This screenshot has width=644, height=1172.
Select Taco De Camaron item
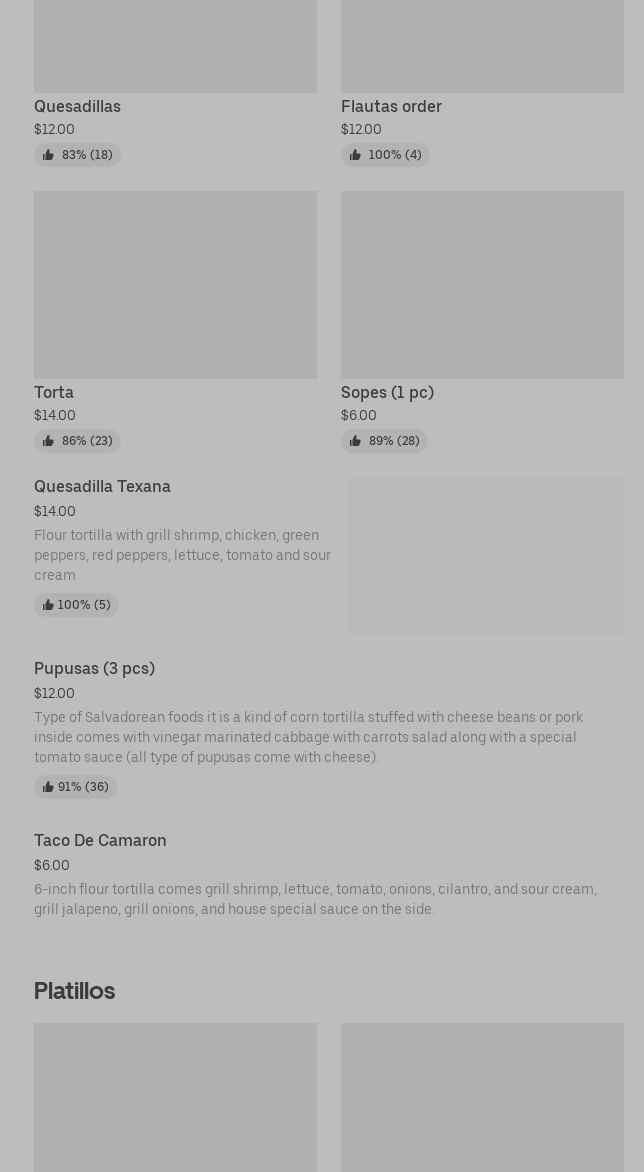tap(100, 841)
